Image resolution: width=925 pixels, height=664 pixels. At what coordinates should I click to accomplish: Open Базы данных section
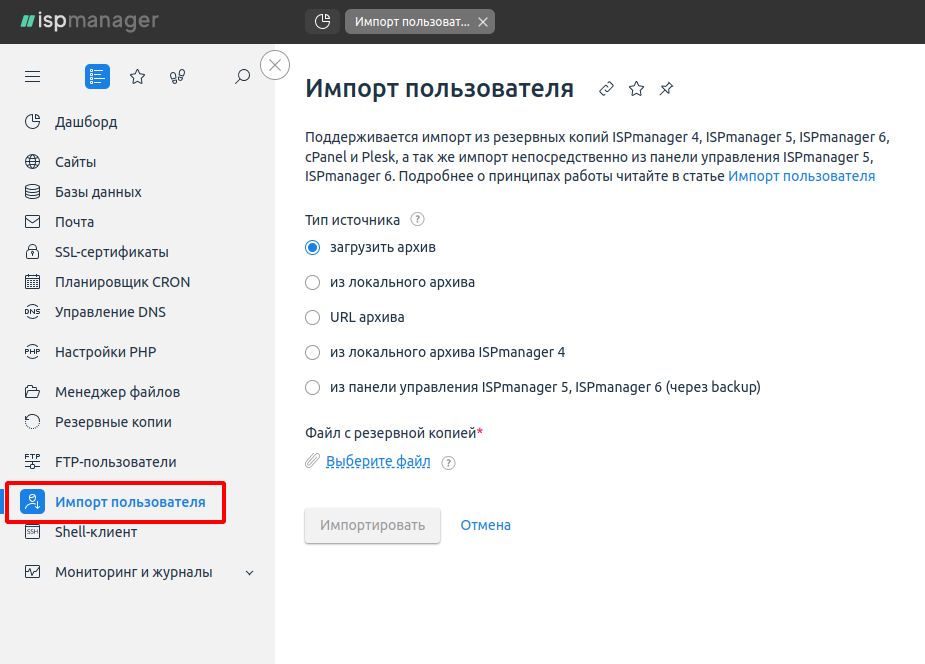(98, 192)
